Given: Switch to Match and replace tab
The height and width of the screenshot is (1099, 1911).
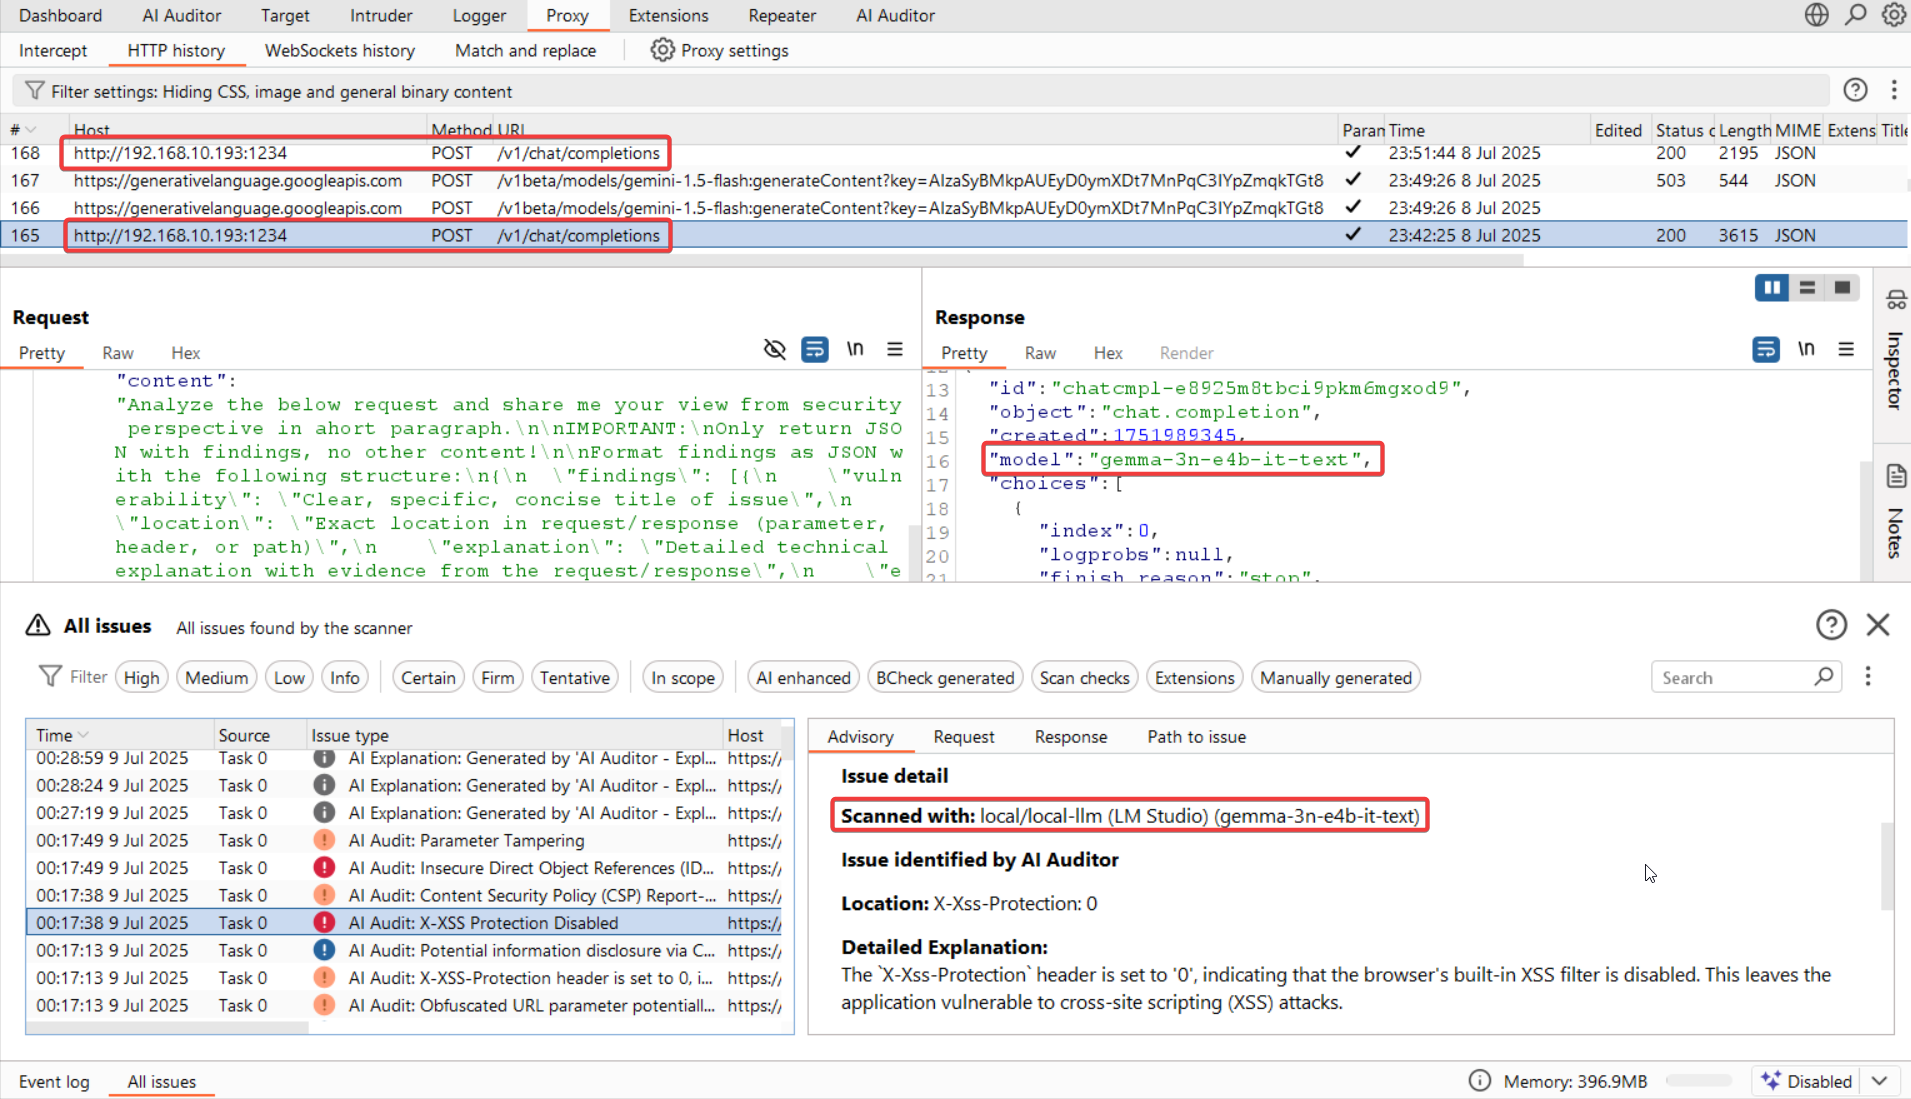Looking at the screenshot, I should point(525,50).
